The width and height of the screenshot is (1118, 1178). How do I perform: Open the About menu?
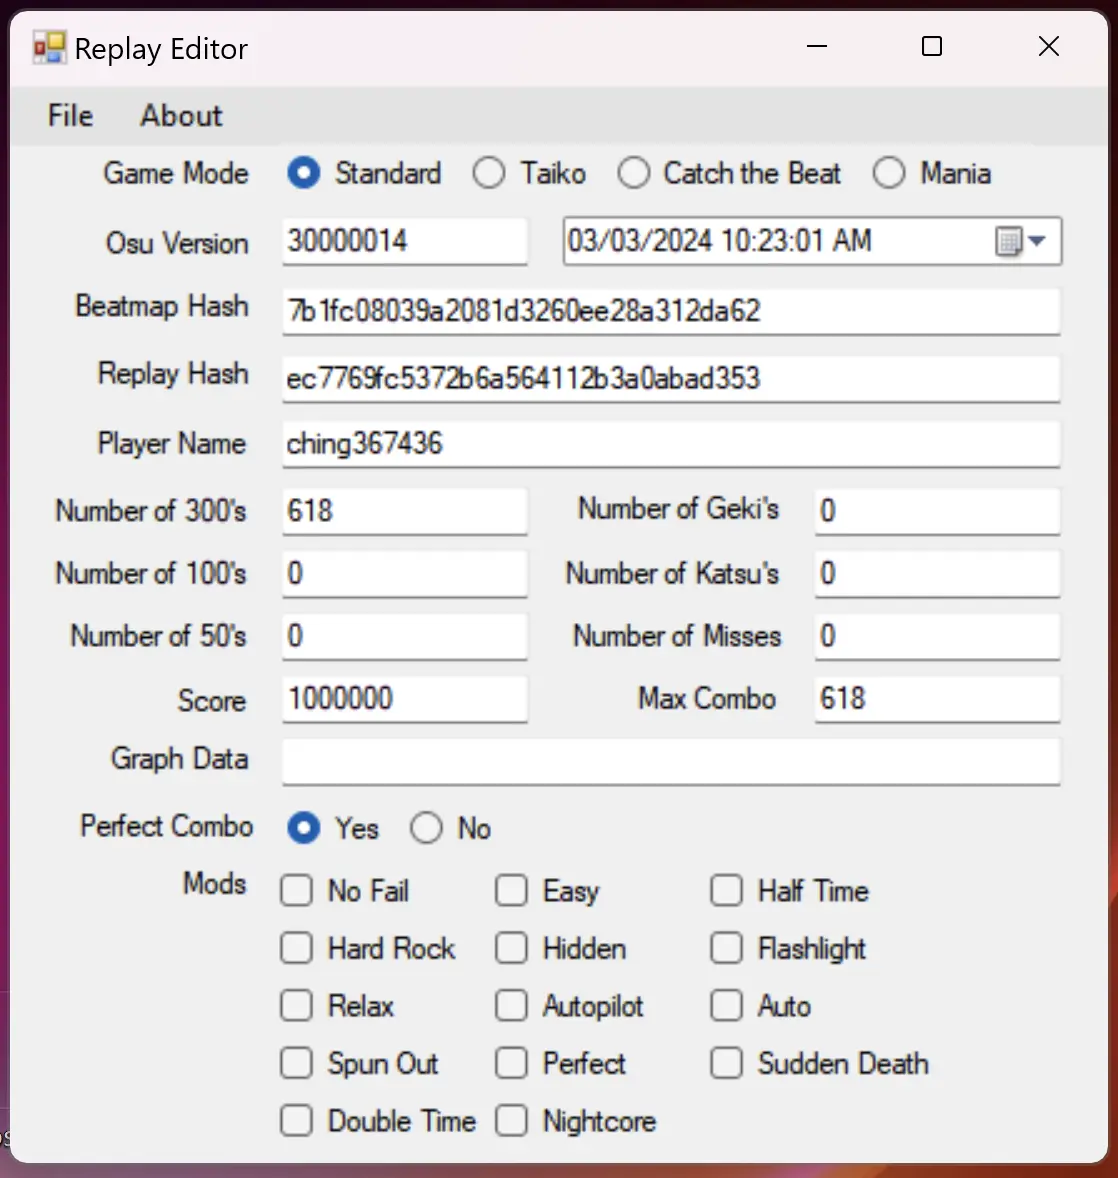[181, 116]
